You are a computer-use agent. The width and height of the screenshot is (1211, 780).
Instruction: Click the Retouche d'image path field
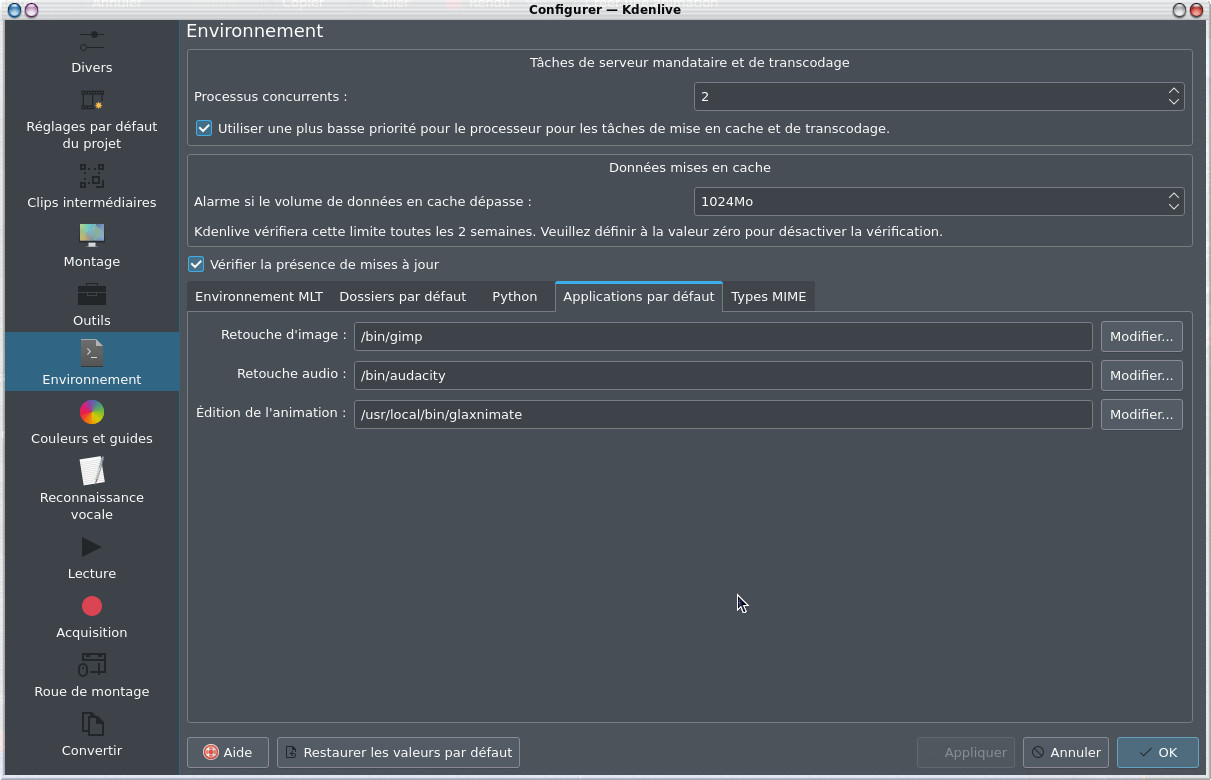(723, 336)
